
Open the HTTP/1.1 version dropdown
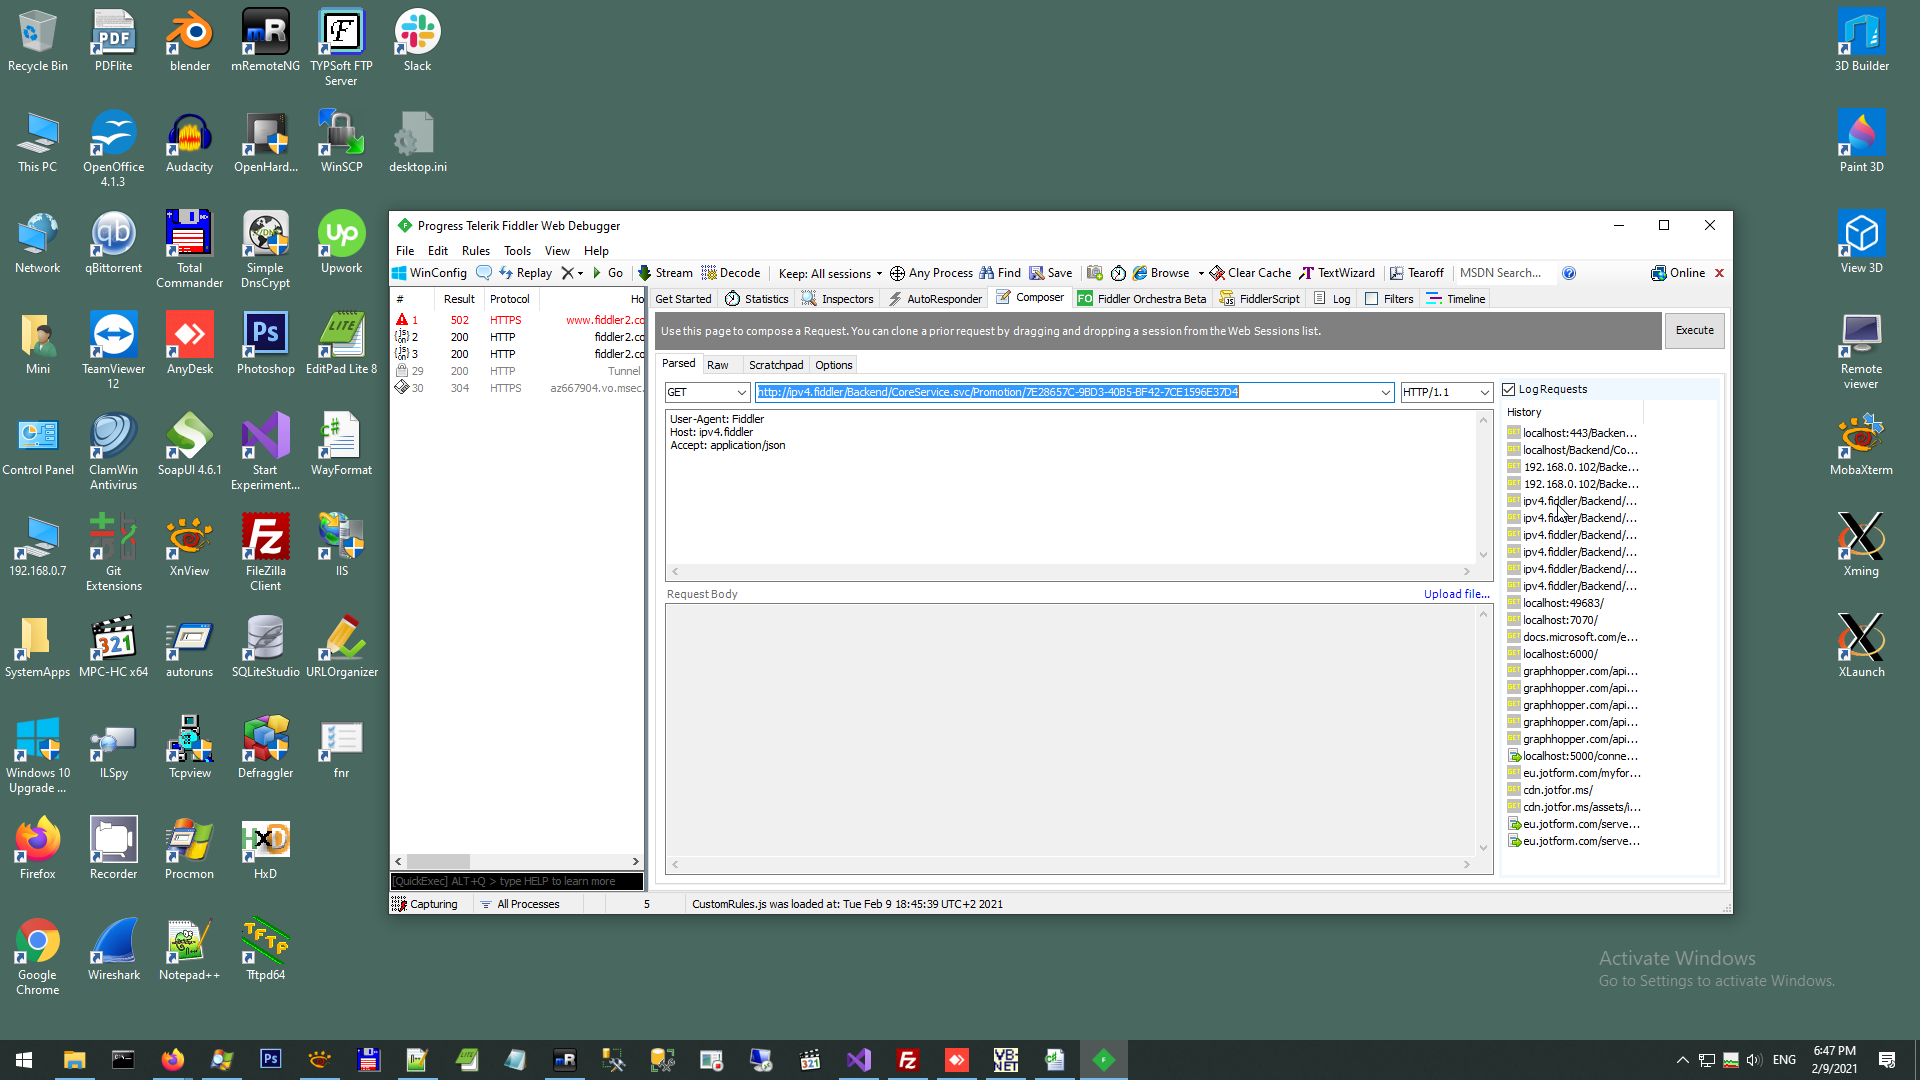click(1484, 393)
